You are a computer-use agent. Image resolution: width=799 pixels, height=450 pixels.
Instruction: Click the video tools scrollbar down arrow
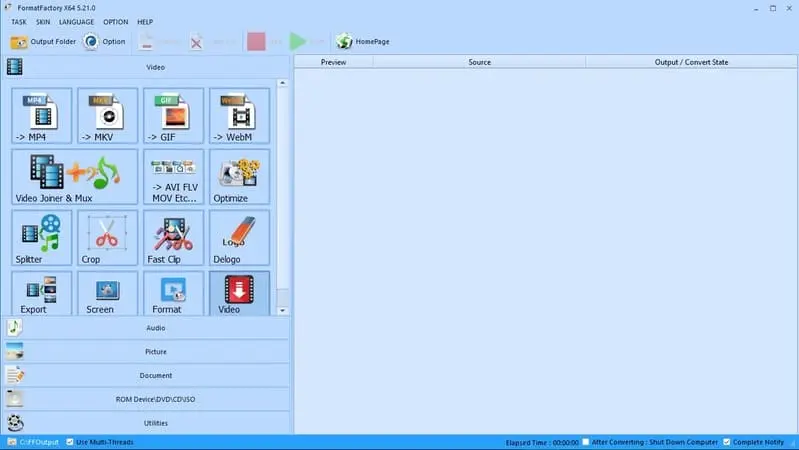coord(282,310)
